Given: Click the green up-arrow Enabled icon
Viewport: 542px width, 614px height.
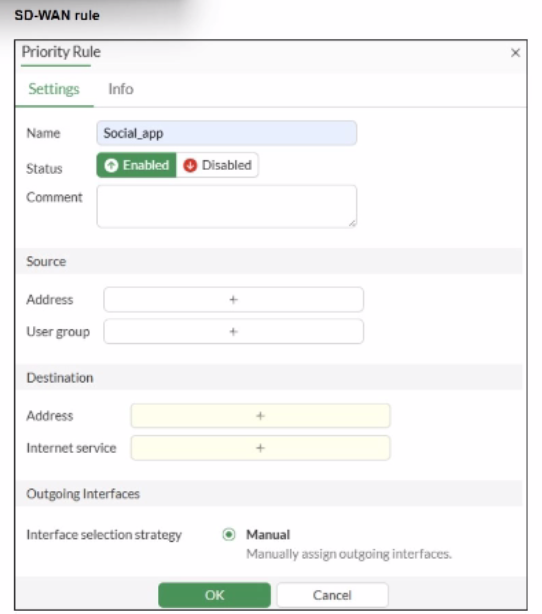Looking at the screenshot, I should coord(111,165).
